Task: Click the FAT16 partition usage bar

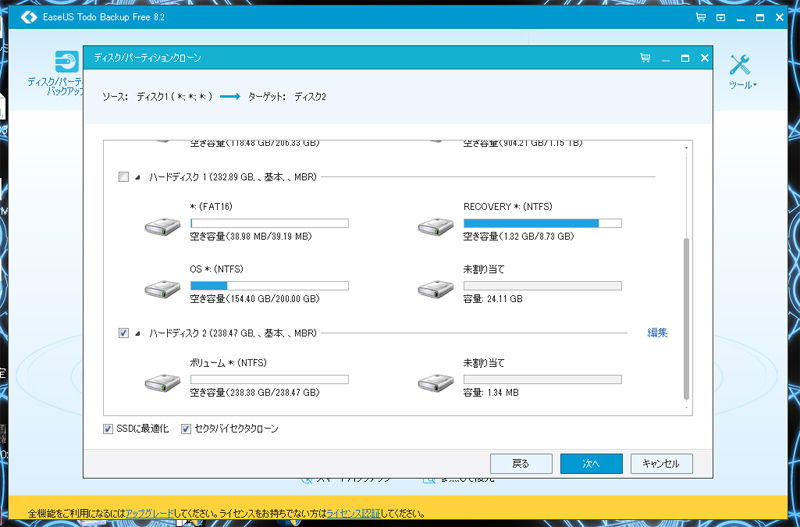Action: coord(269,223)
